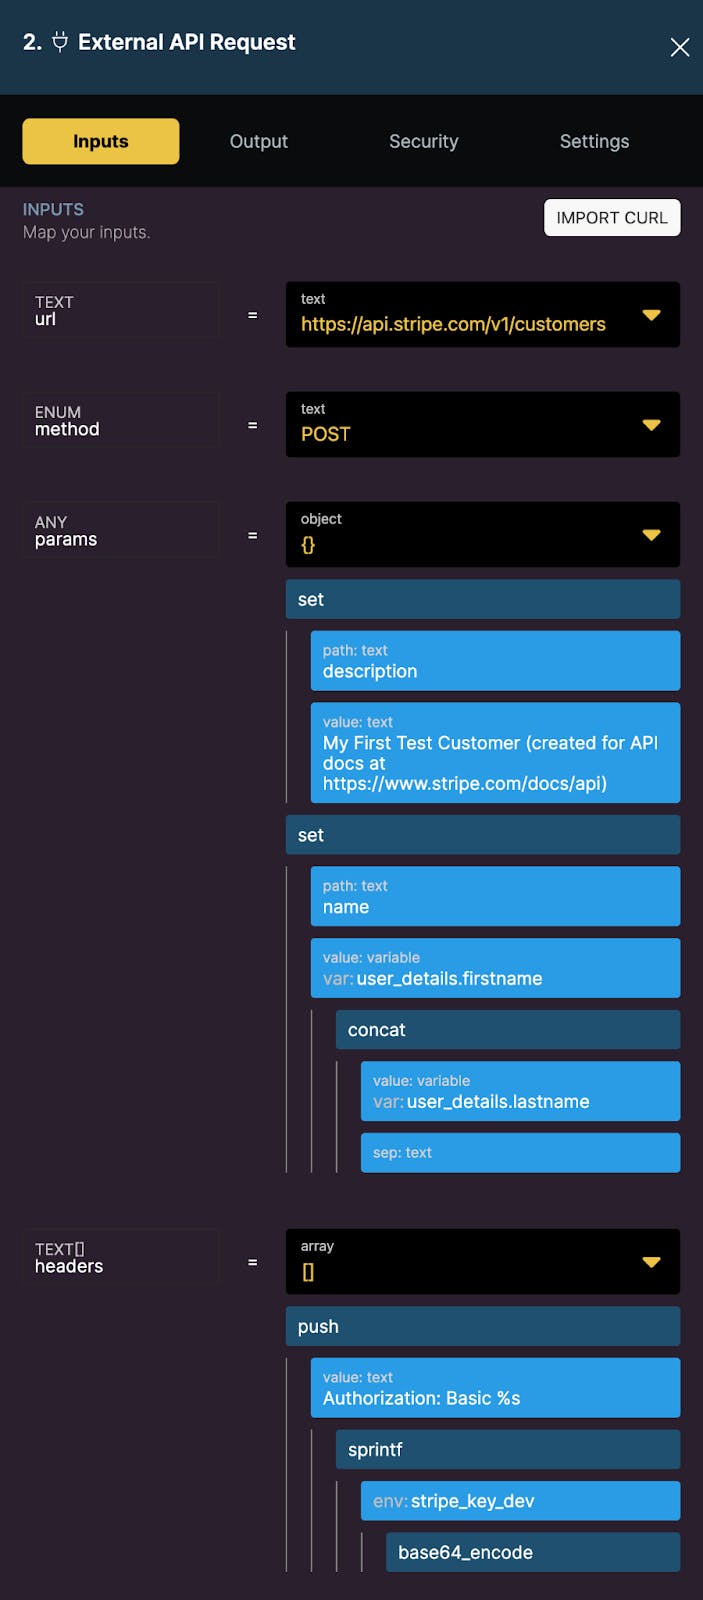Select the Inputs tab

click(x=101, y=141)
